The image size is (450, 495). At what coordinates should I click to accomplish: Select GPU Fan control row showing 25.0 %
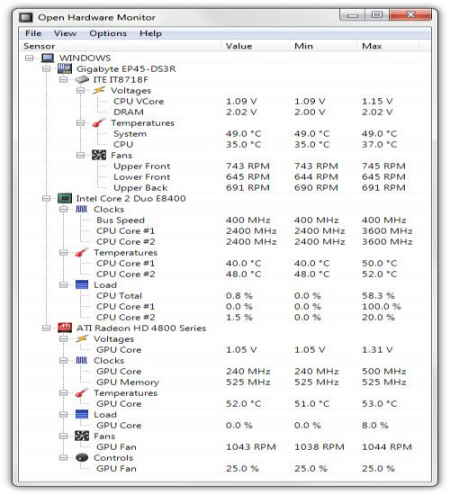pyautogui.click(x=225, y=468)
